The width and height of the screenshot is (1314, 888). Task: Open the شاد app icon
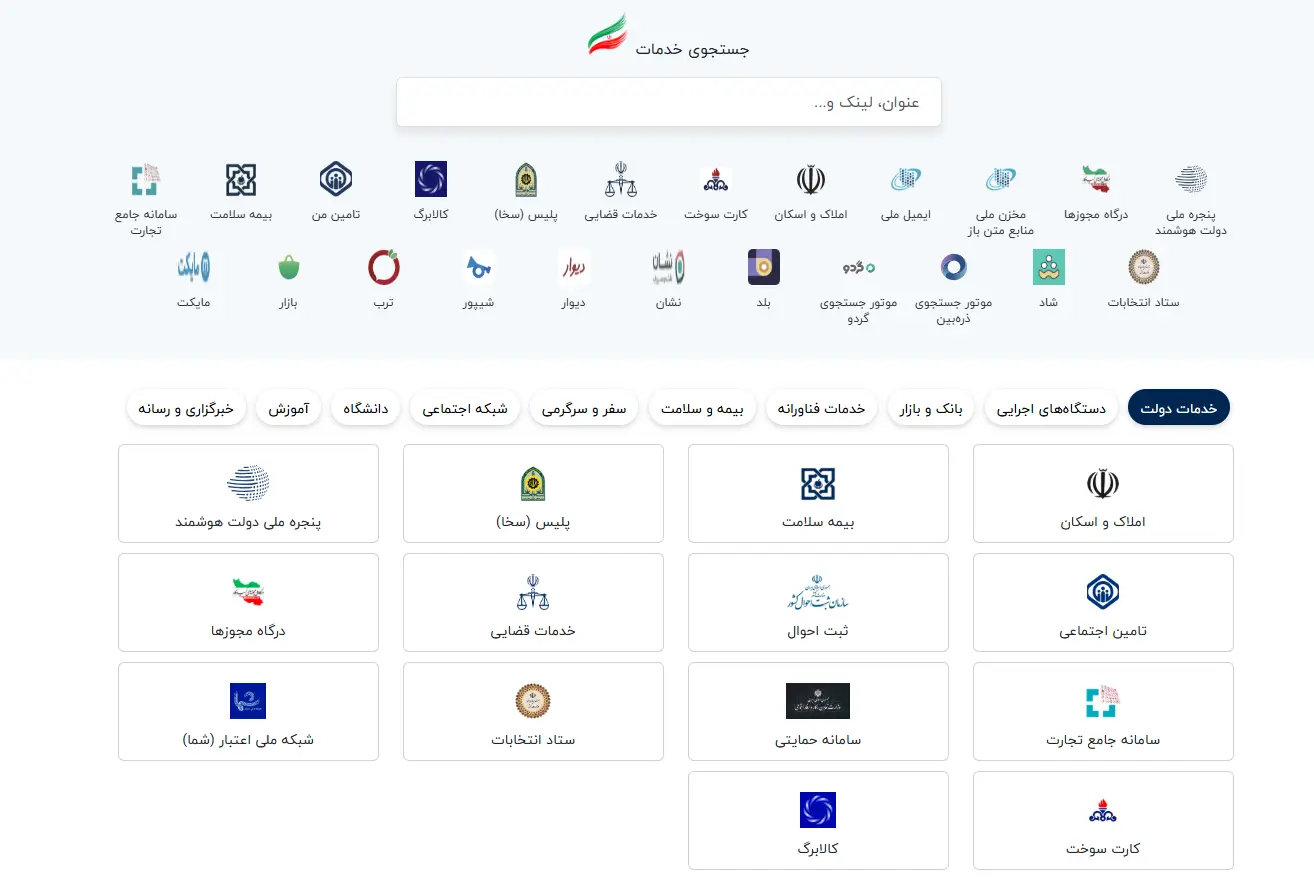pos(1048,268)
